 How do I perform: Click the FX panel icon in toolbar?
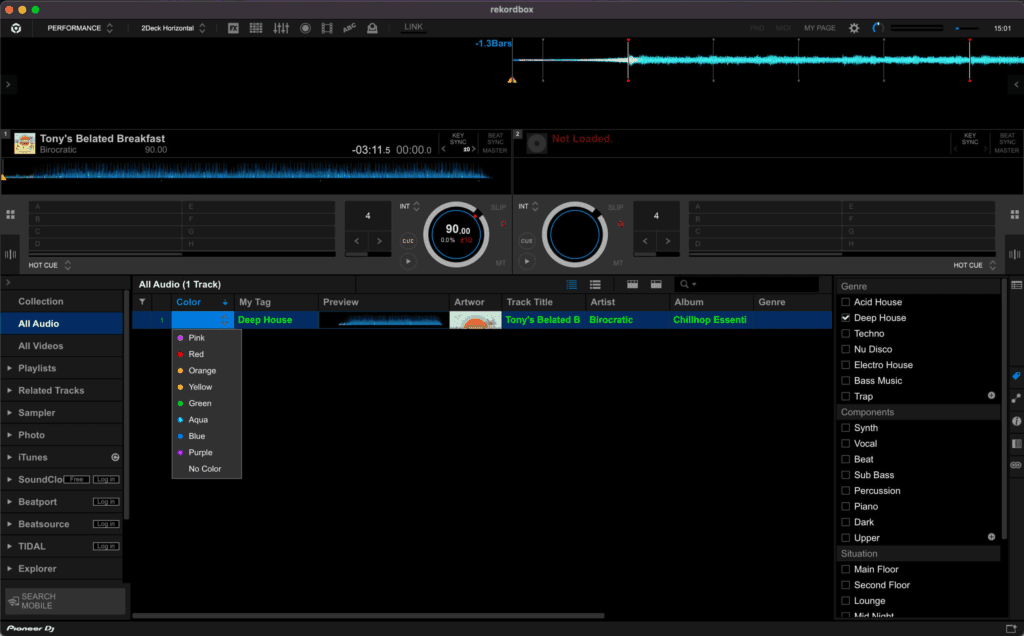click(x=233, y=28)
